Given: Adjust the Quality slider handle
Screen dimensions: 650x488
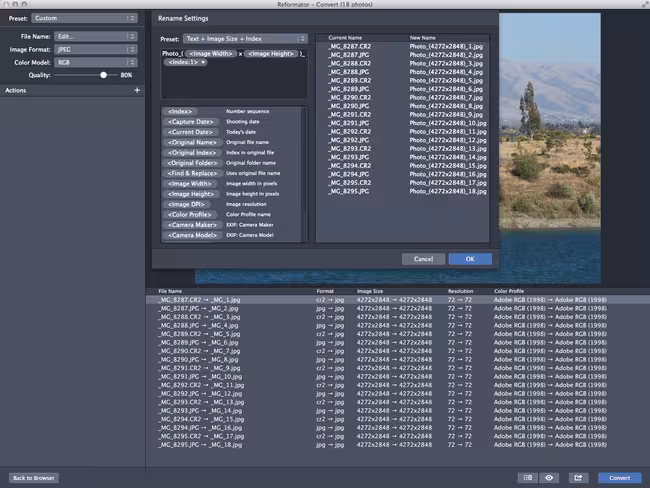Looking at the screenshot, I should click(x=103, y=75).
